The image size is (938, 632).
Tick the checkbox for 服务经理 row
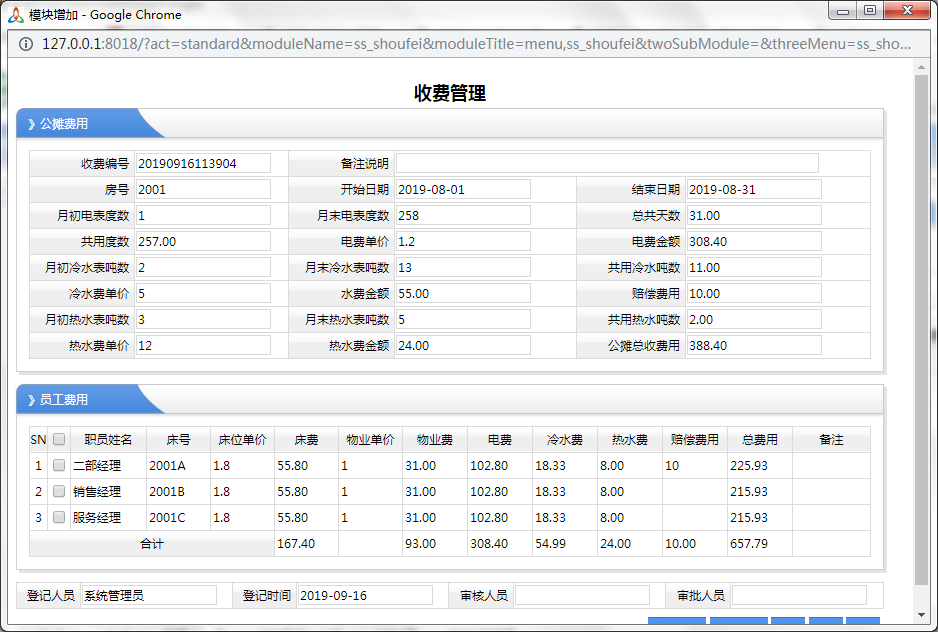coord(59,517)
